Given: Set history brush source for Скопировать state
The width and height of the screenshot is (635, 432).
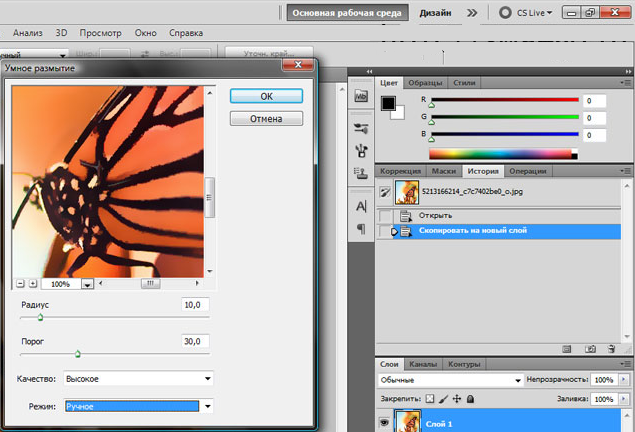Looking at the screenshot, I should tap(385, 232).
